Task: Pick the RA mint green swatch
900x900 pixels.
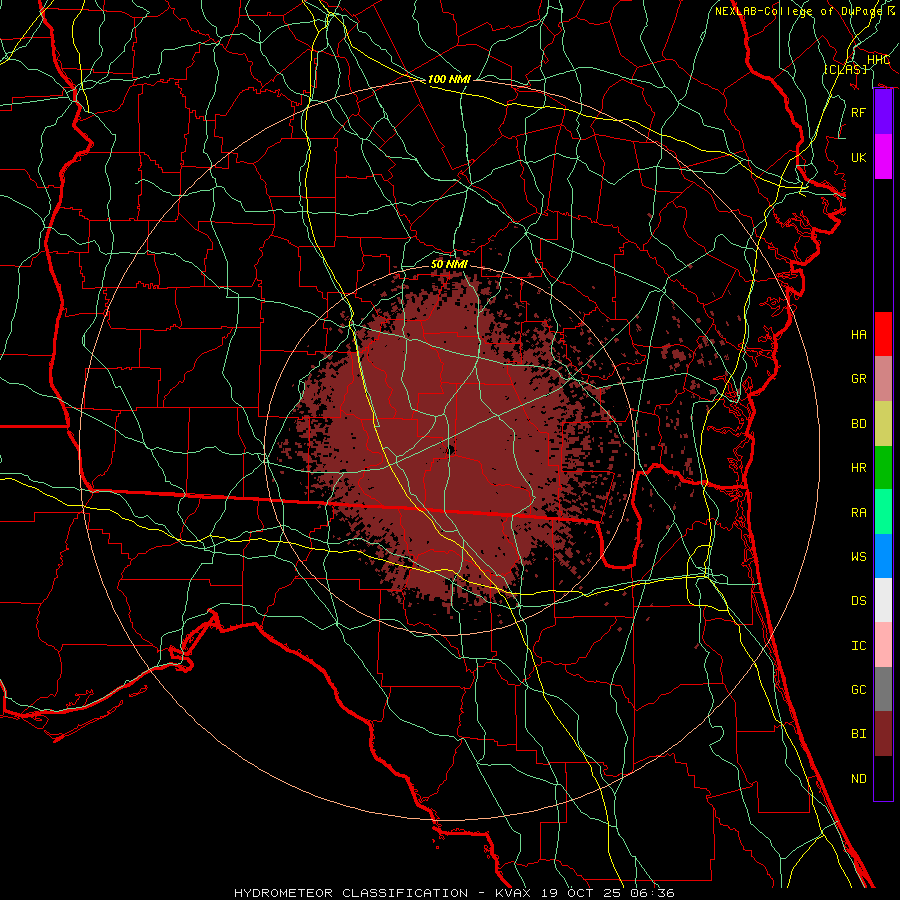Action: click(x=883, y=512)
